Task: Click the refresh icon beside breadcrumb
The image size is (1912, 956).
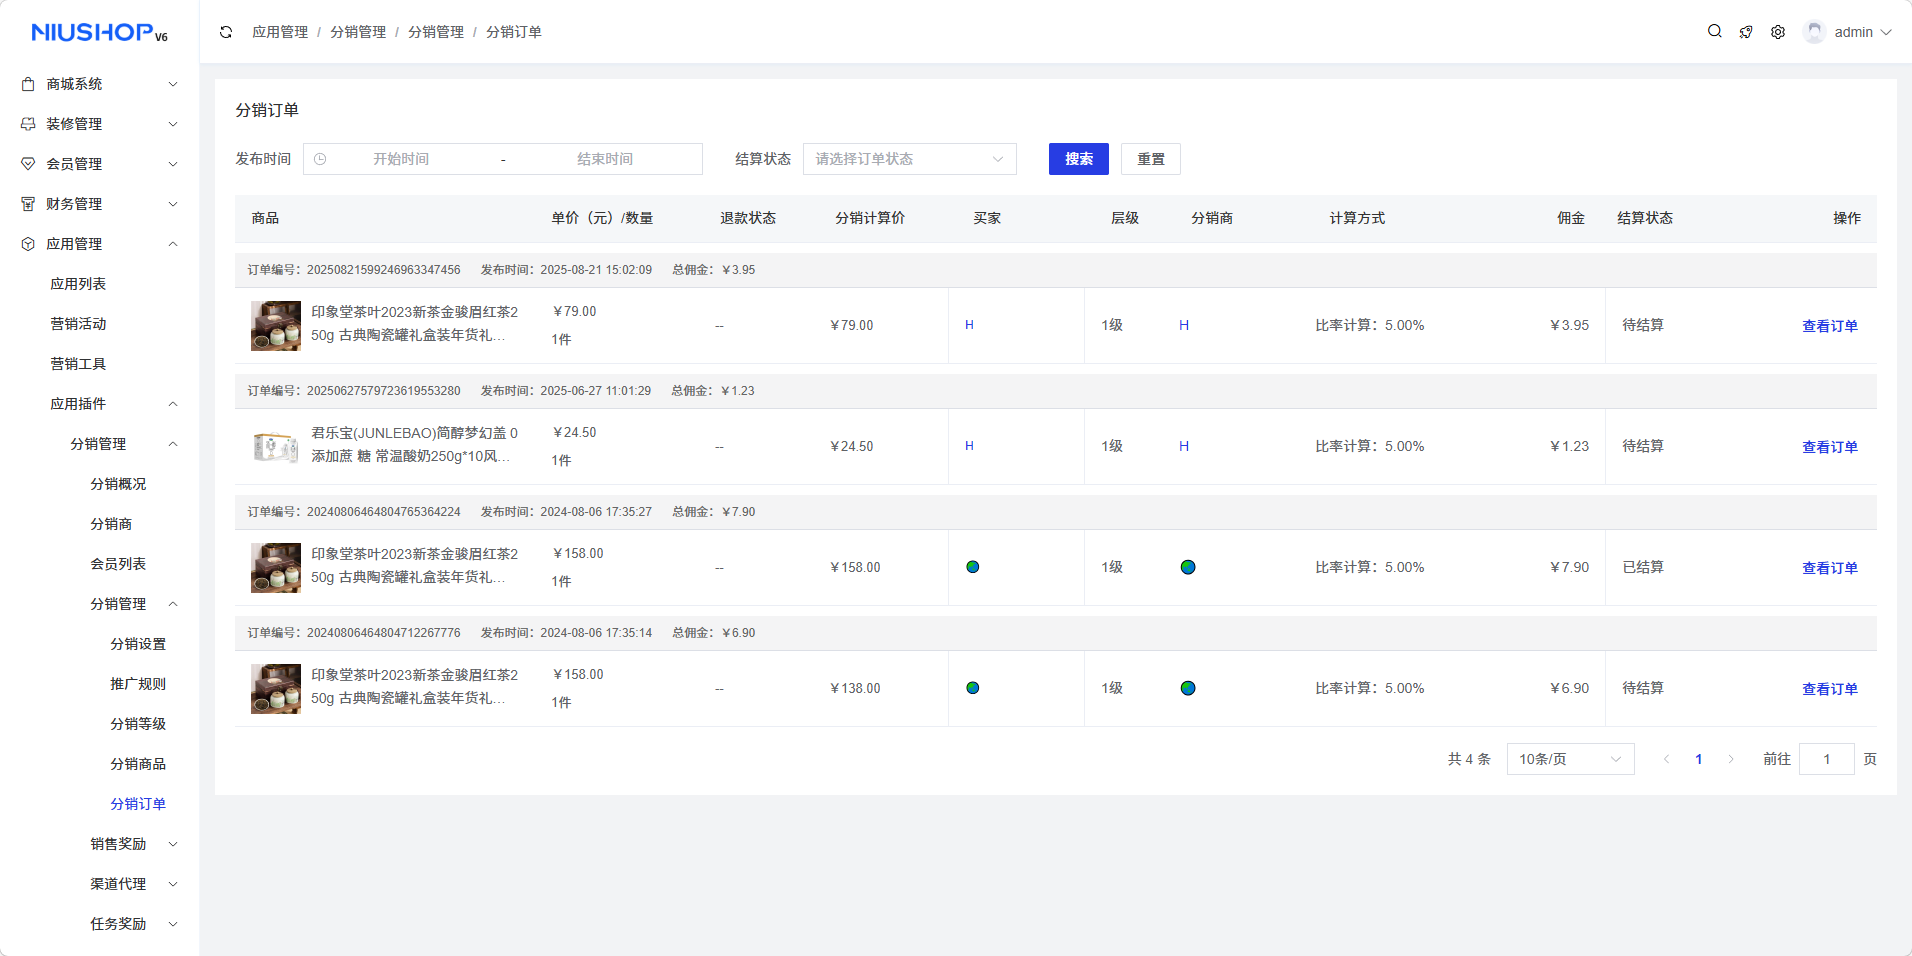Action: click(x=226, y=32)
